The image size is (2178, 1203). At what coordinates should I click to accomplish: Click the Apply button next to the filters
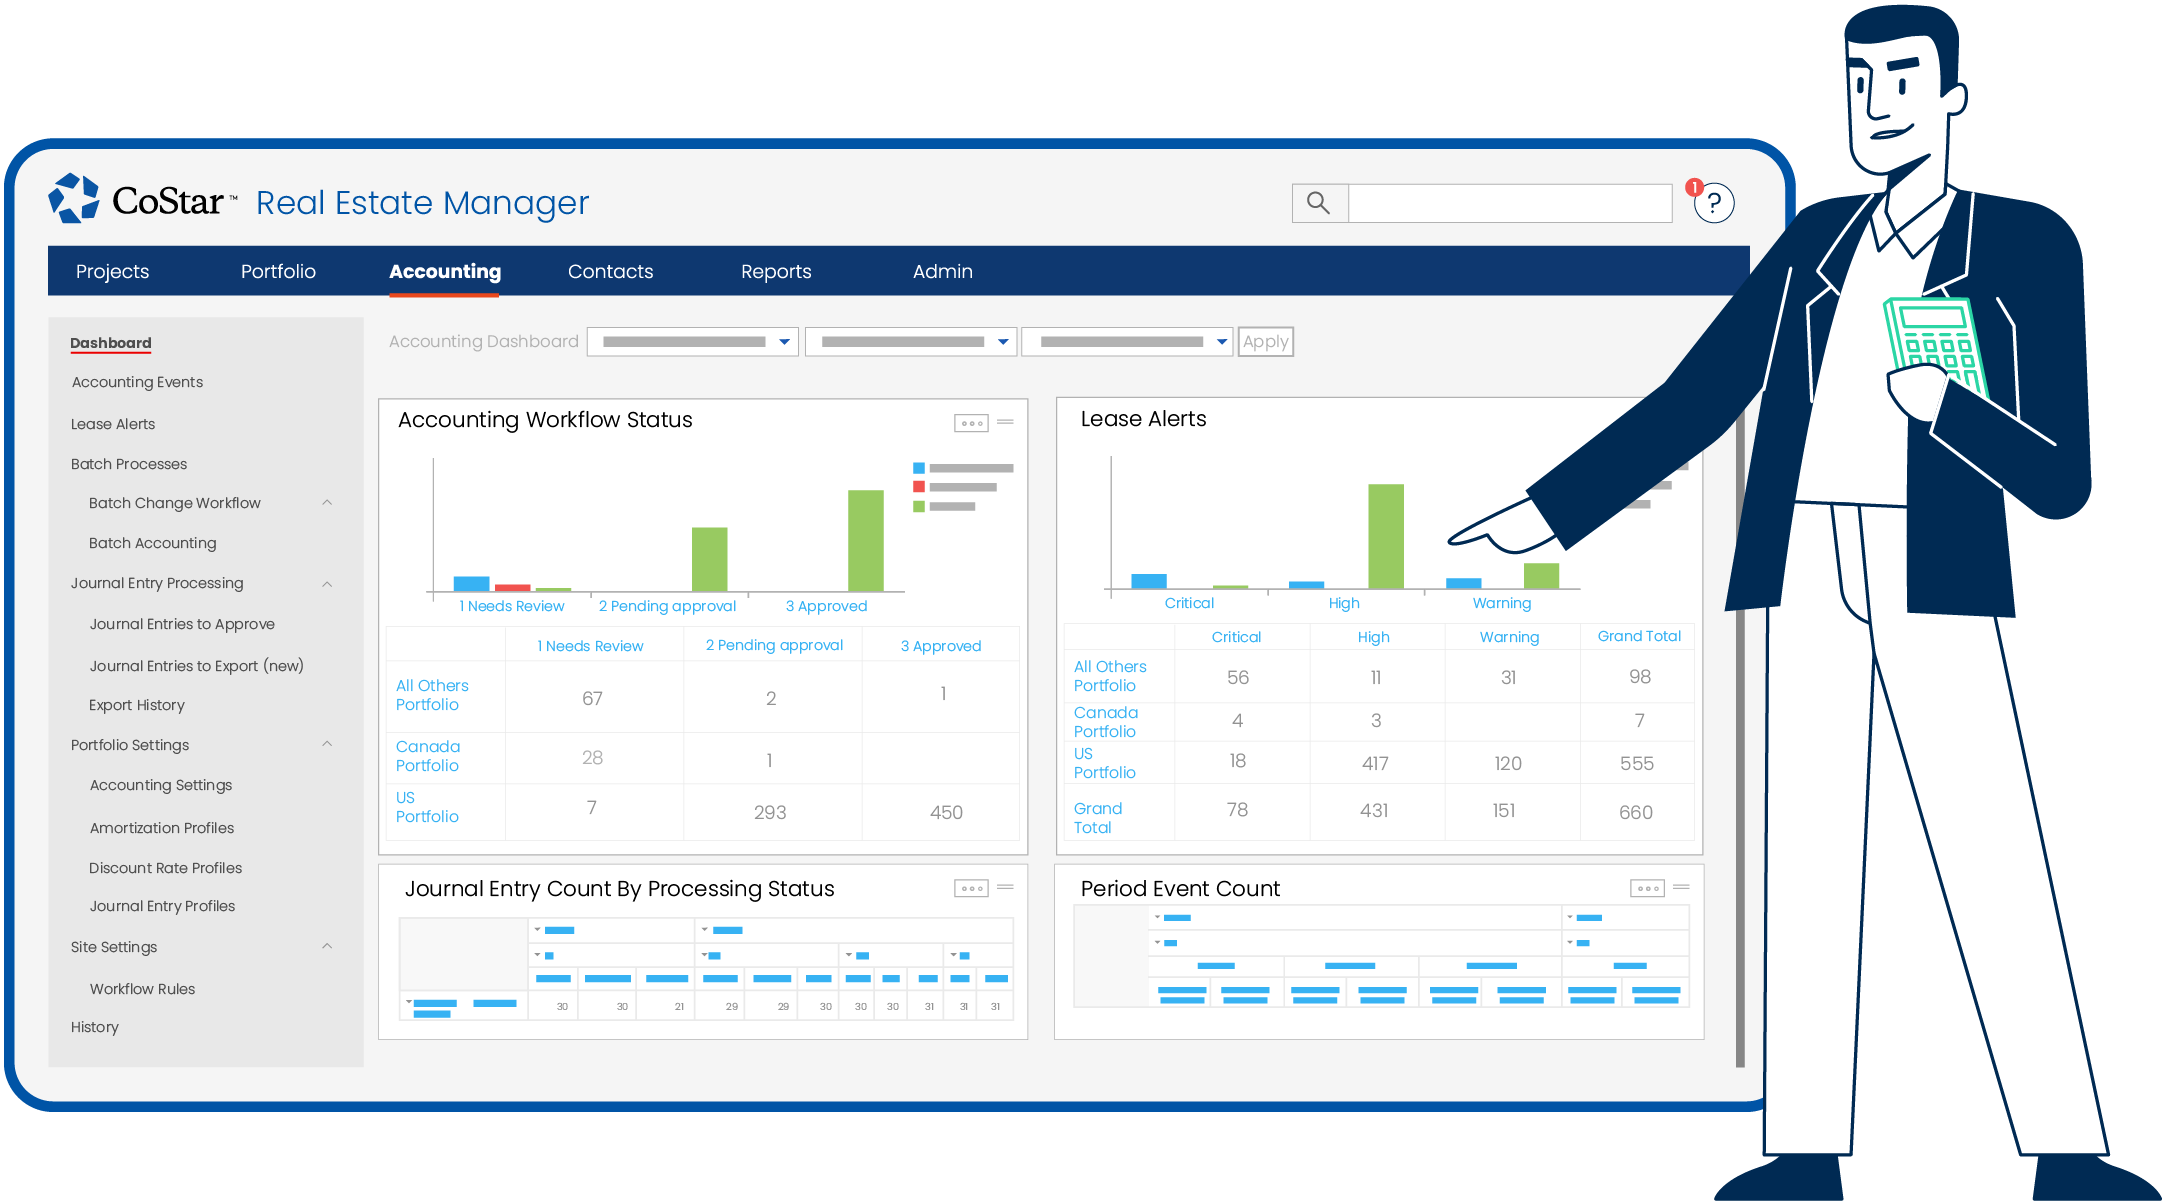tap(1264, 341)
